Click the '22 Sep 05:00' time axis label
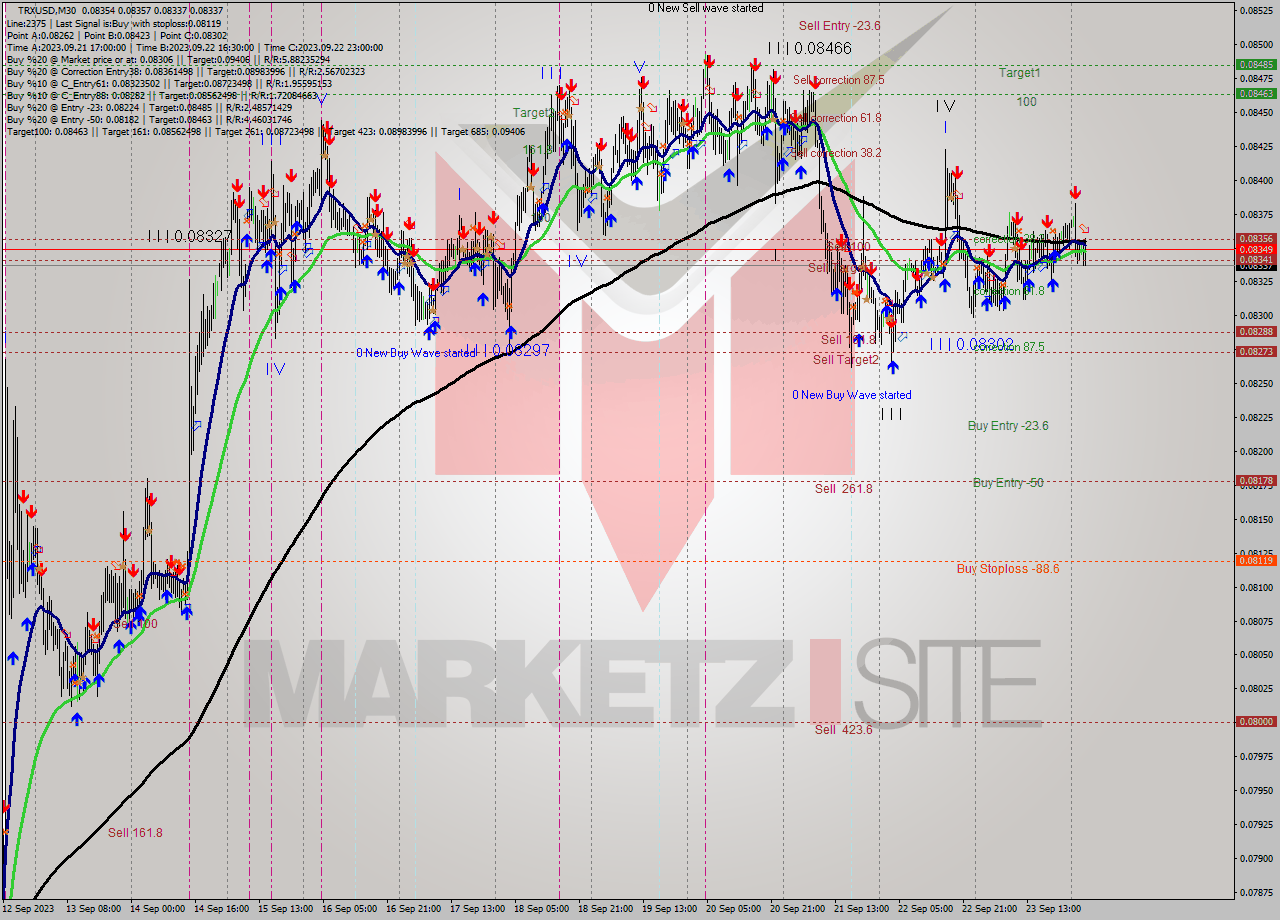The height and width of the screenshot is (920, 1280). (x=925, y=909)
